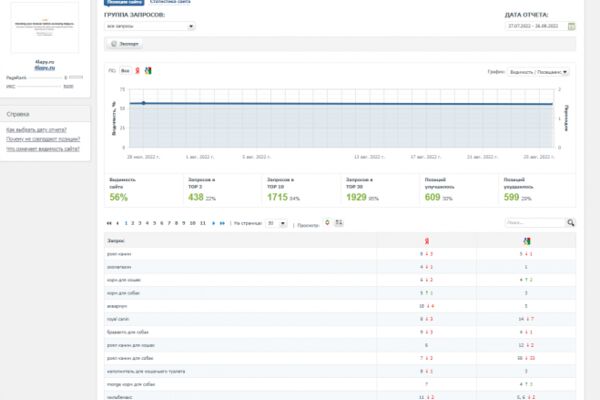This screenshot has width=600, height=400.
Task: Go to previous page arrow
Action: click(117, 223)
